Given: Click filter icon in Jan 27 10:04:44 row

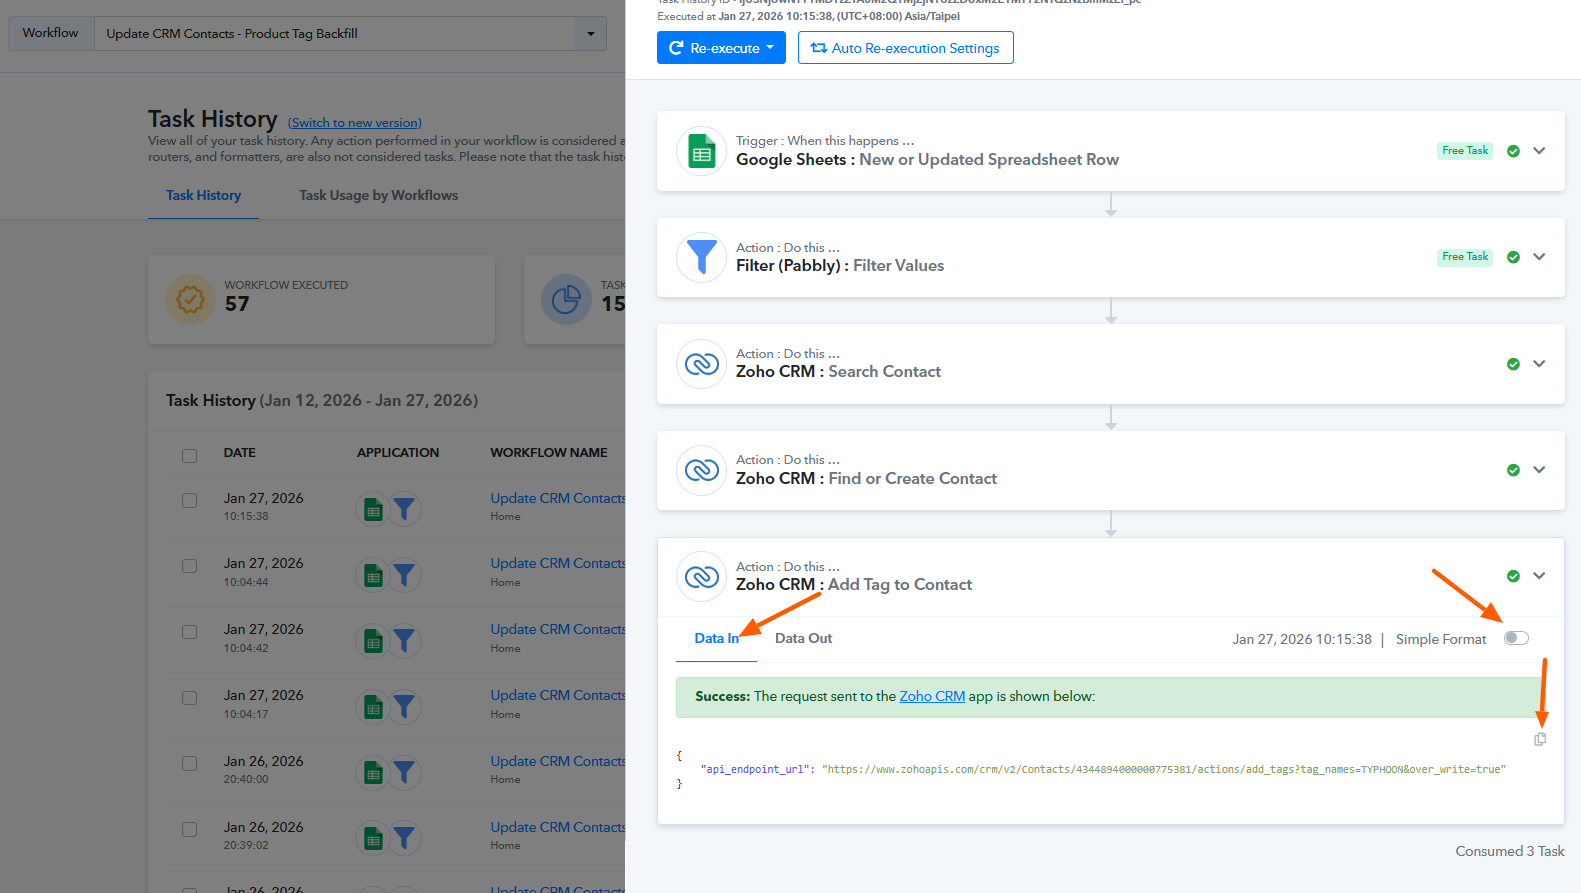Looking at the screenshot, I should point(404,575).
